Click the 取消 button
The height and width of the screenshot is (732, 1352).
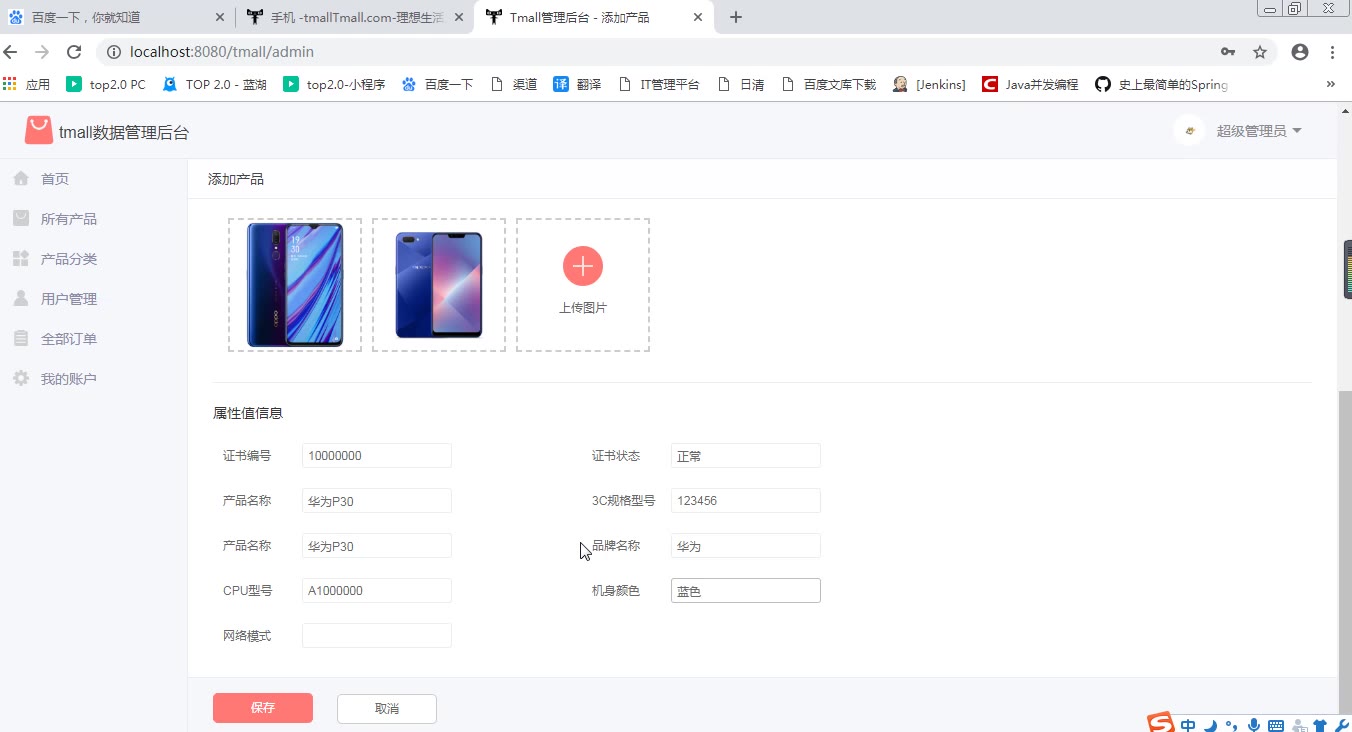pyautogui.click(x=387, y=708)
